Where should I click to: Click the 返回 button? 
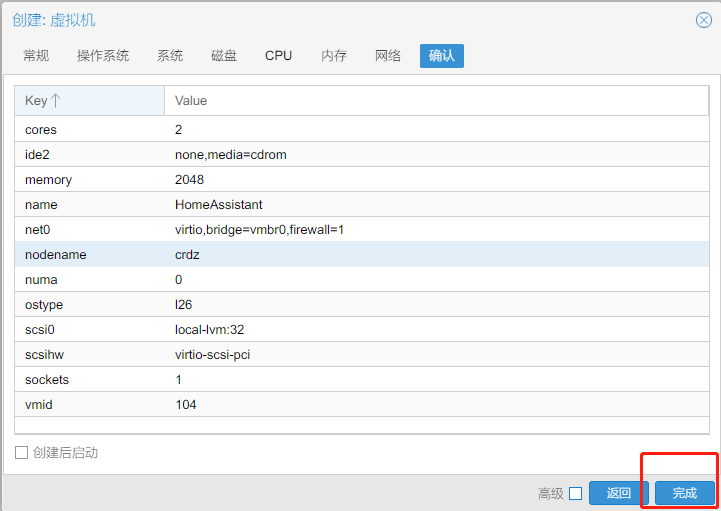point(618,493)
